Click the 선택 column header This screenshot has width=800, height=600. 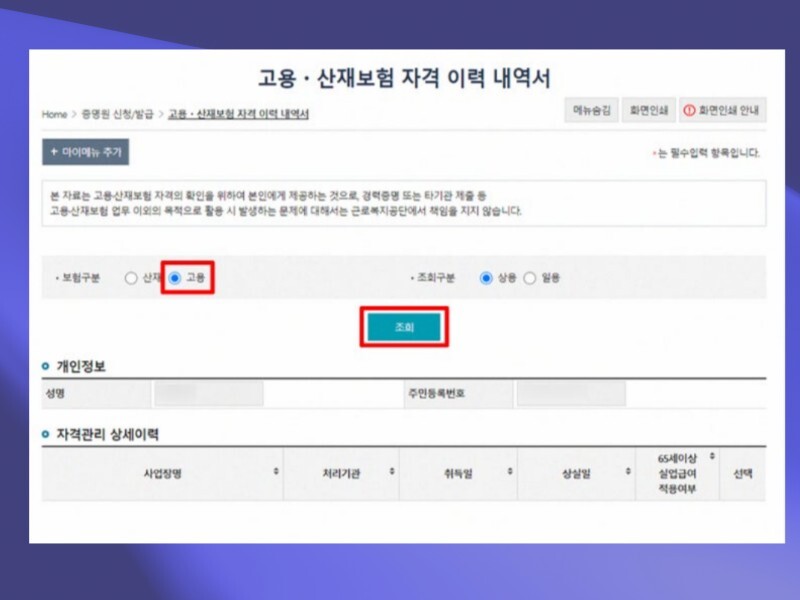pyautogui.click(x=743, y=473)
